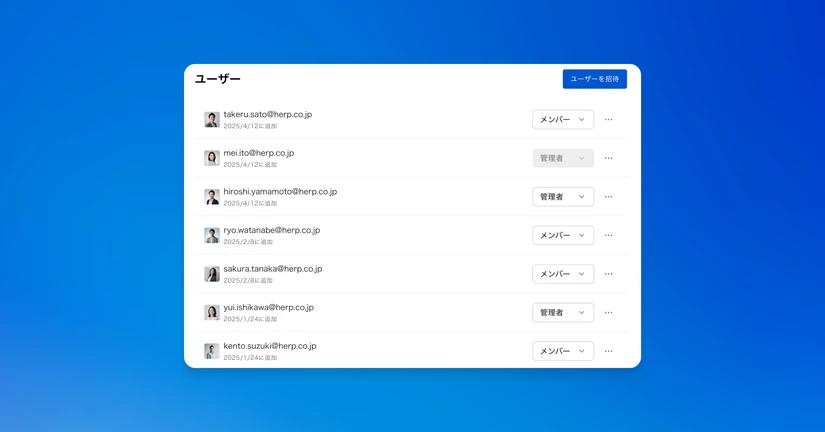This screenshot has height=432, width=825.
Task: Select email ryo.watanabe@herp.co.jp
Action: [x=271, y=230]
